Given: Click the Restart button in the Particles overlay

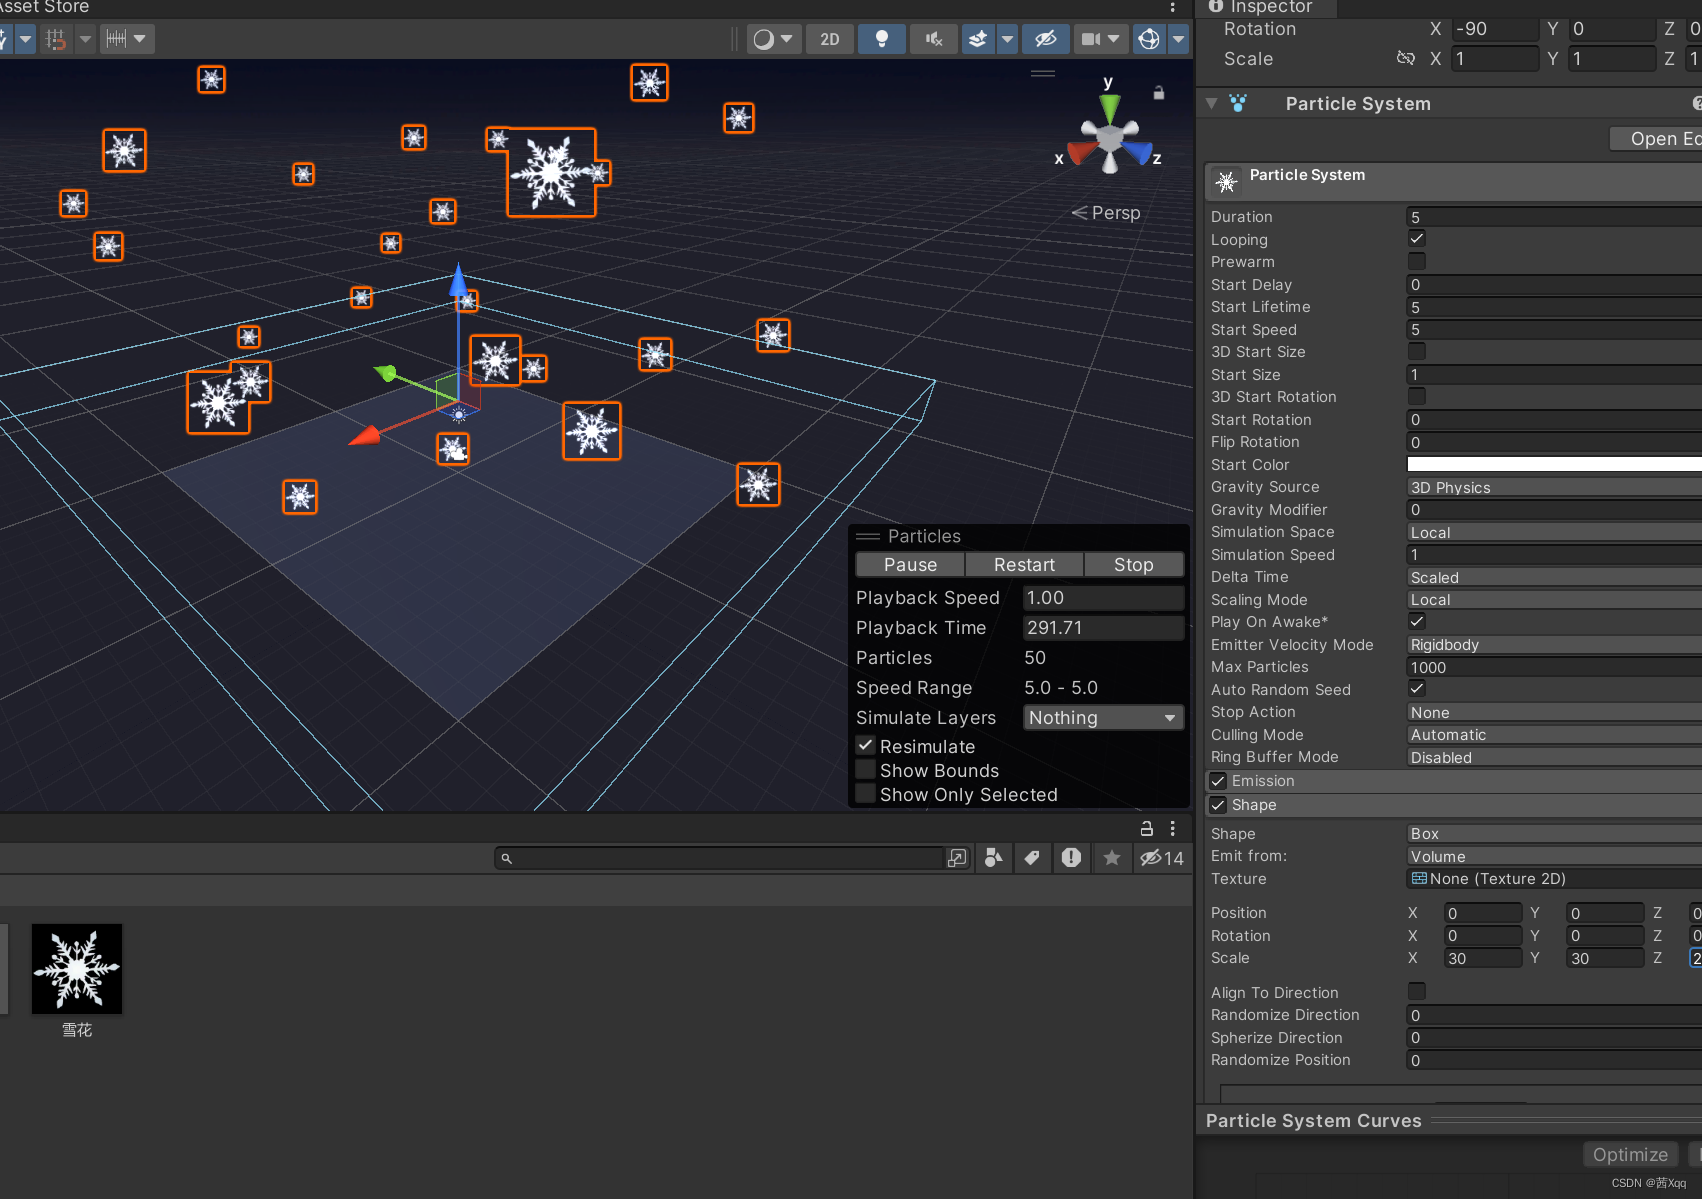Looking at the screenshot, I should click(1023, 564).
